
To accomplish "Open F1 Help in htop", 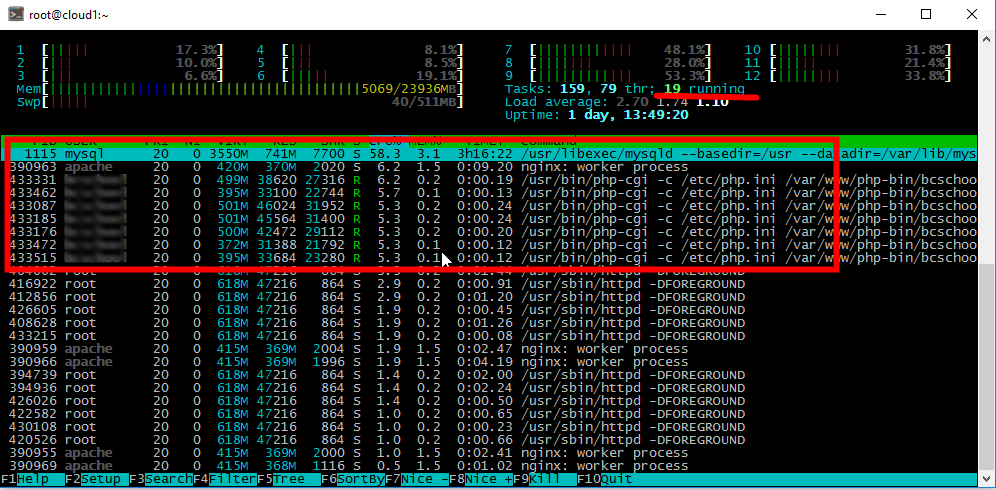I will pos(33,479).
